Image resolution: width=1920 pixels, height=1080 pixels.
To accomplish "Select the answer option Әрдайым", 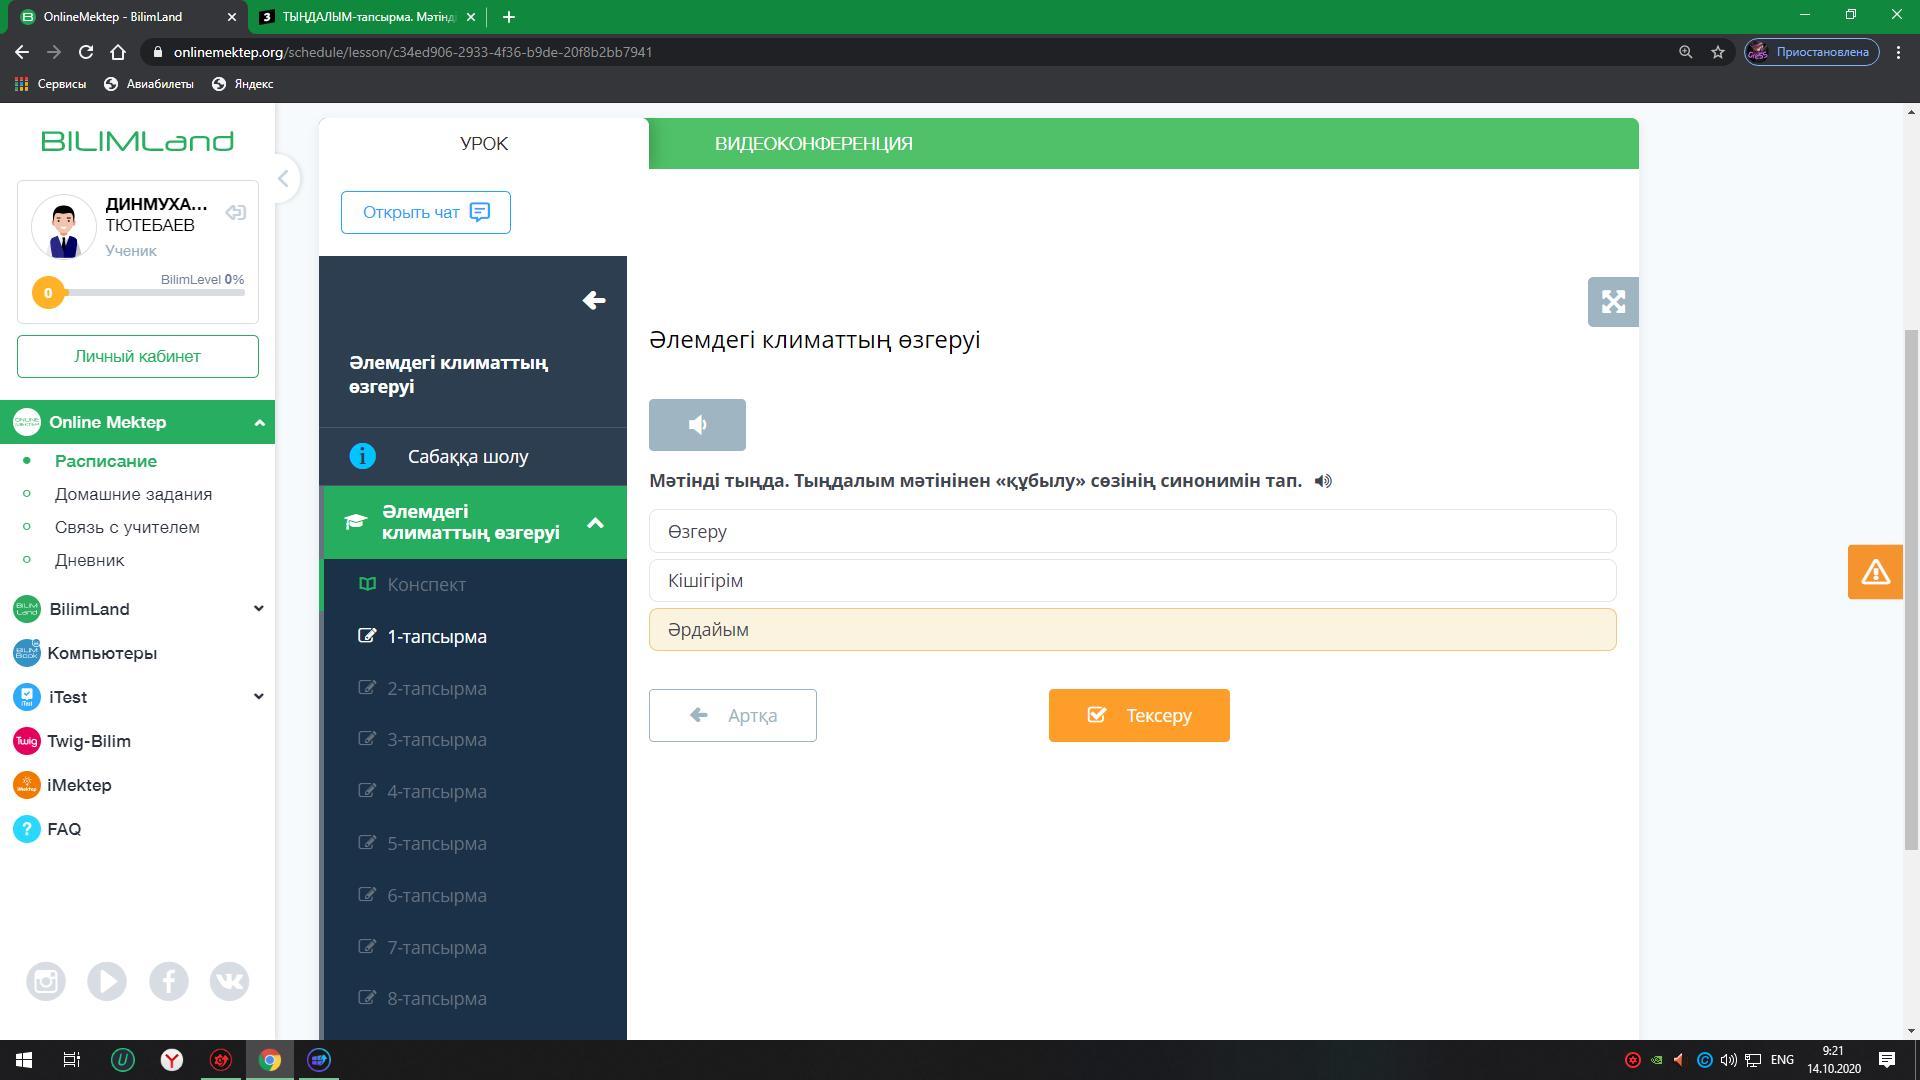I will click(1132, 630).
